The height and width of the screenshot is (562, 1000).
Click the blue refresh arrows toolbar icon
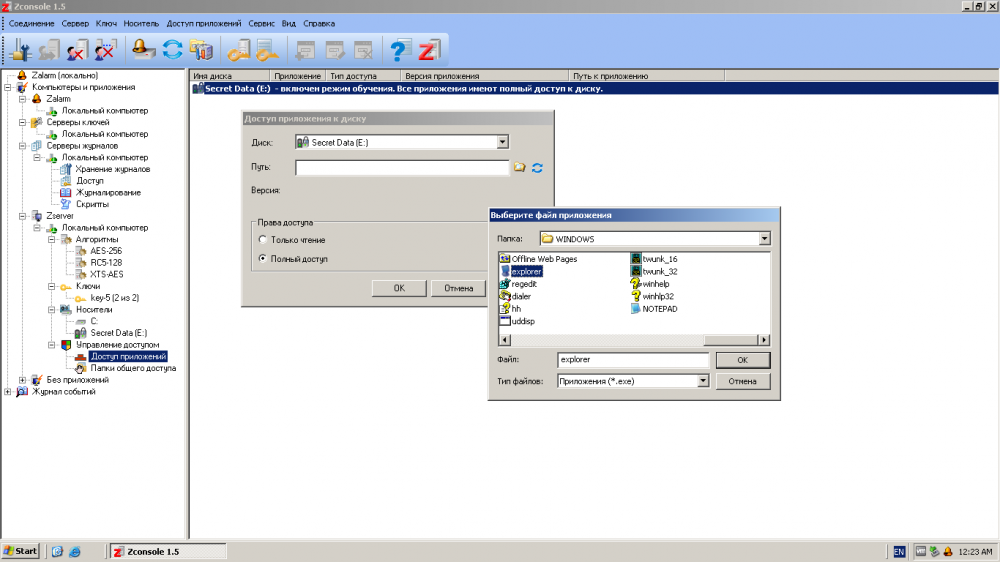click(172, 50)
